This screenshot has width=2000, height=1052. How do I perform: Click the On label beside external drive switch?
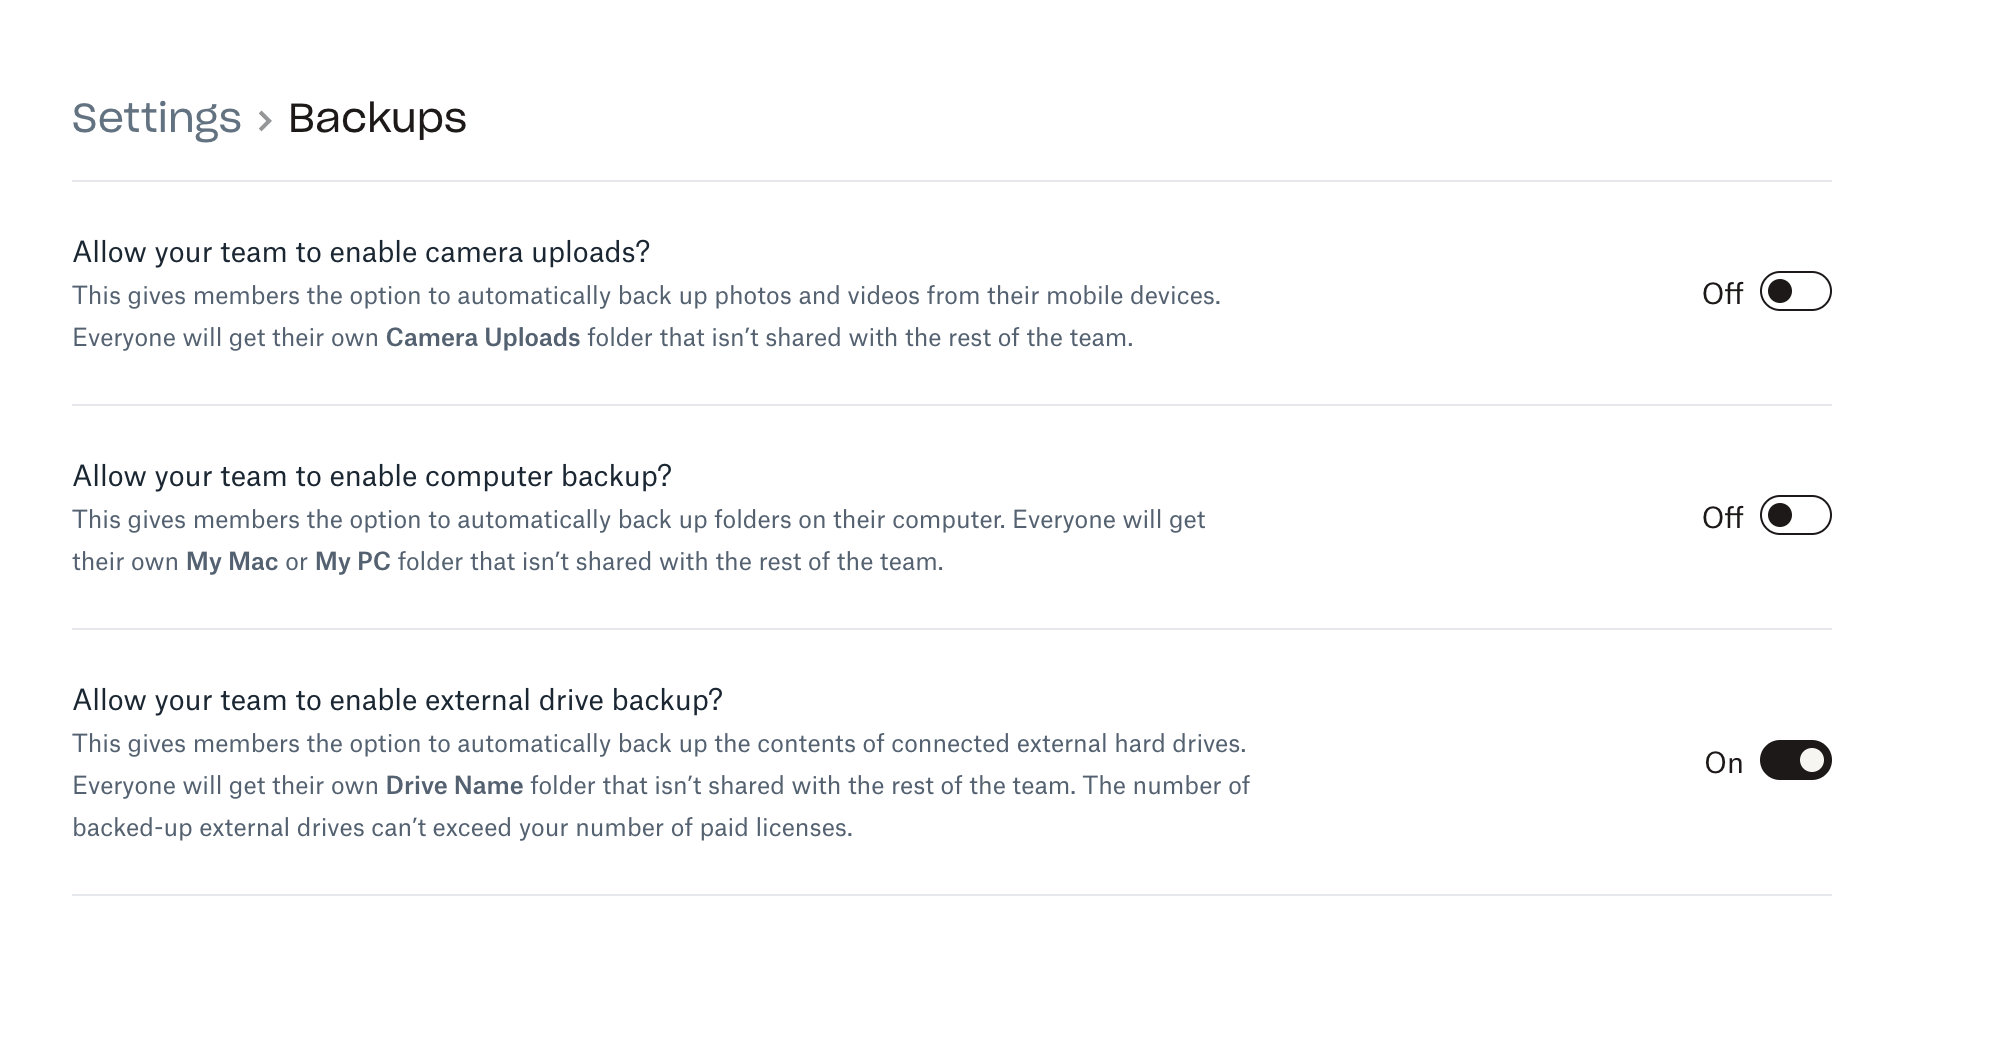[x=1722, y=762]
